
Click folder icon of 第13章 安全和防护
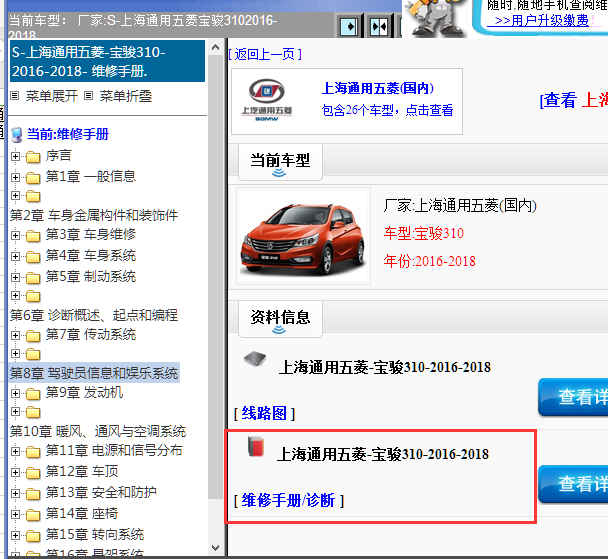pos(33,493)
